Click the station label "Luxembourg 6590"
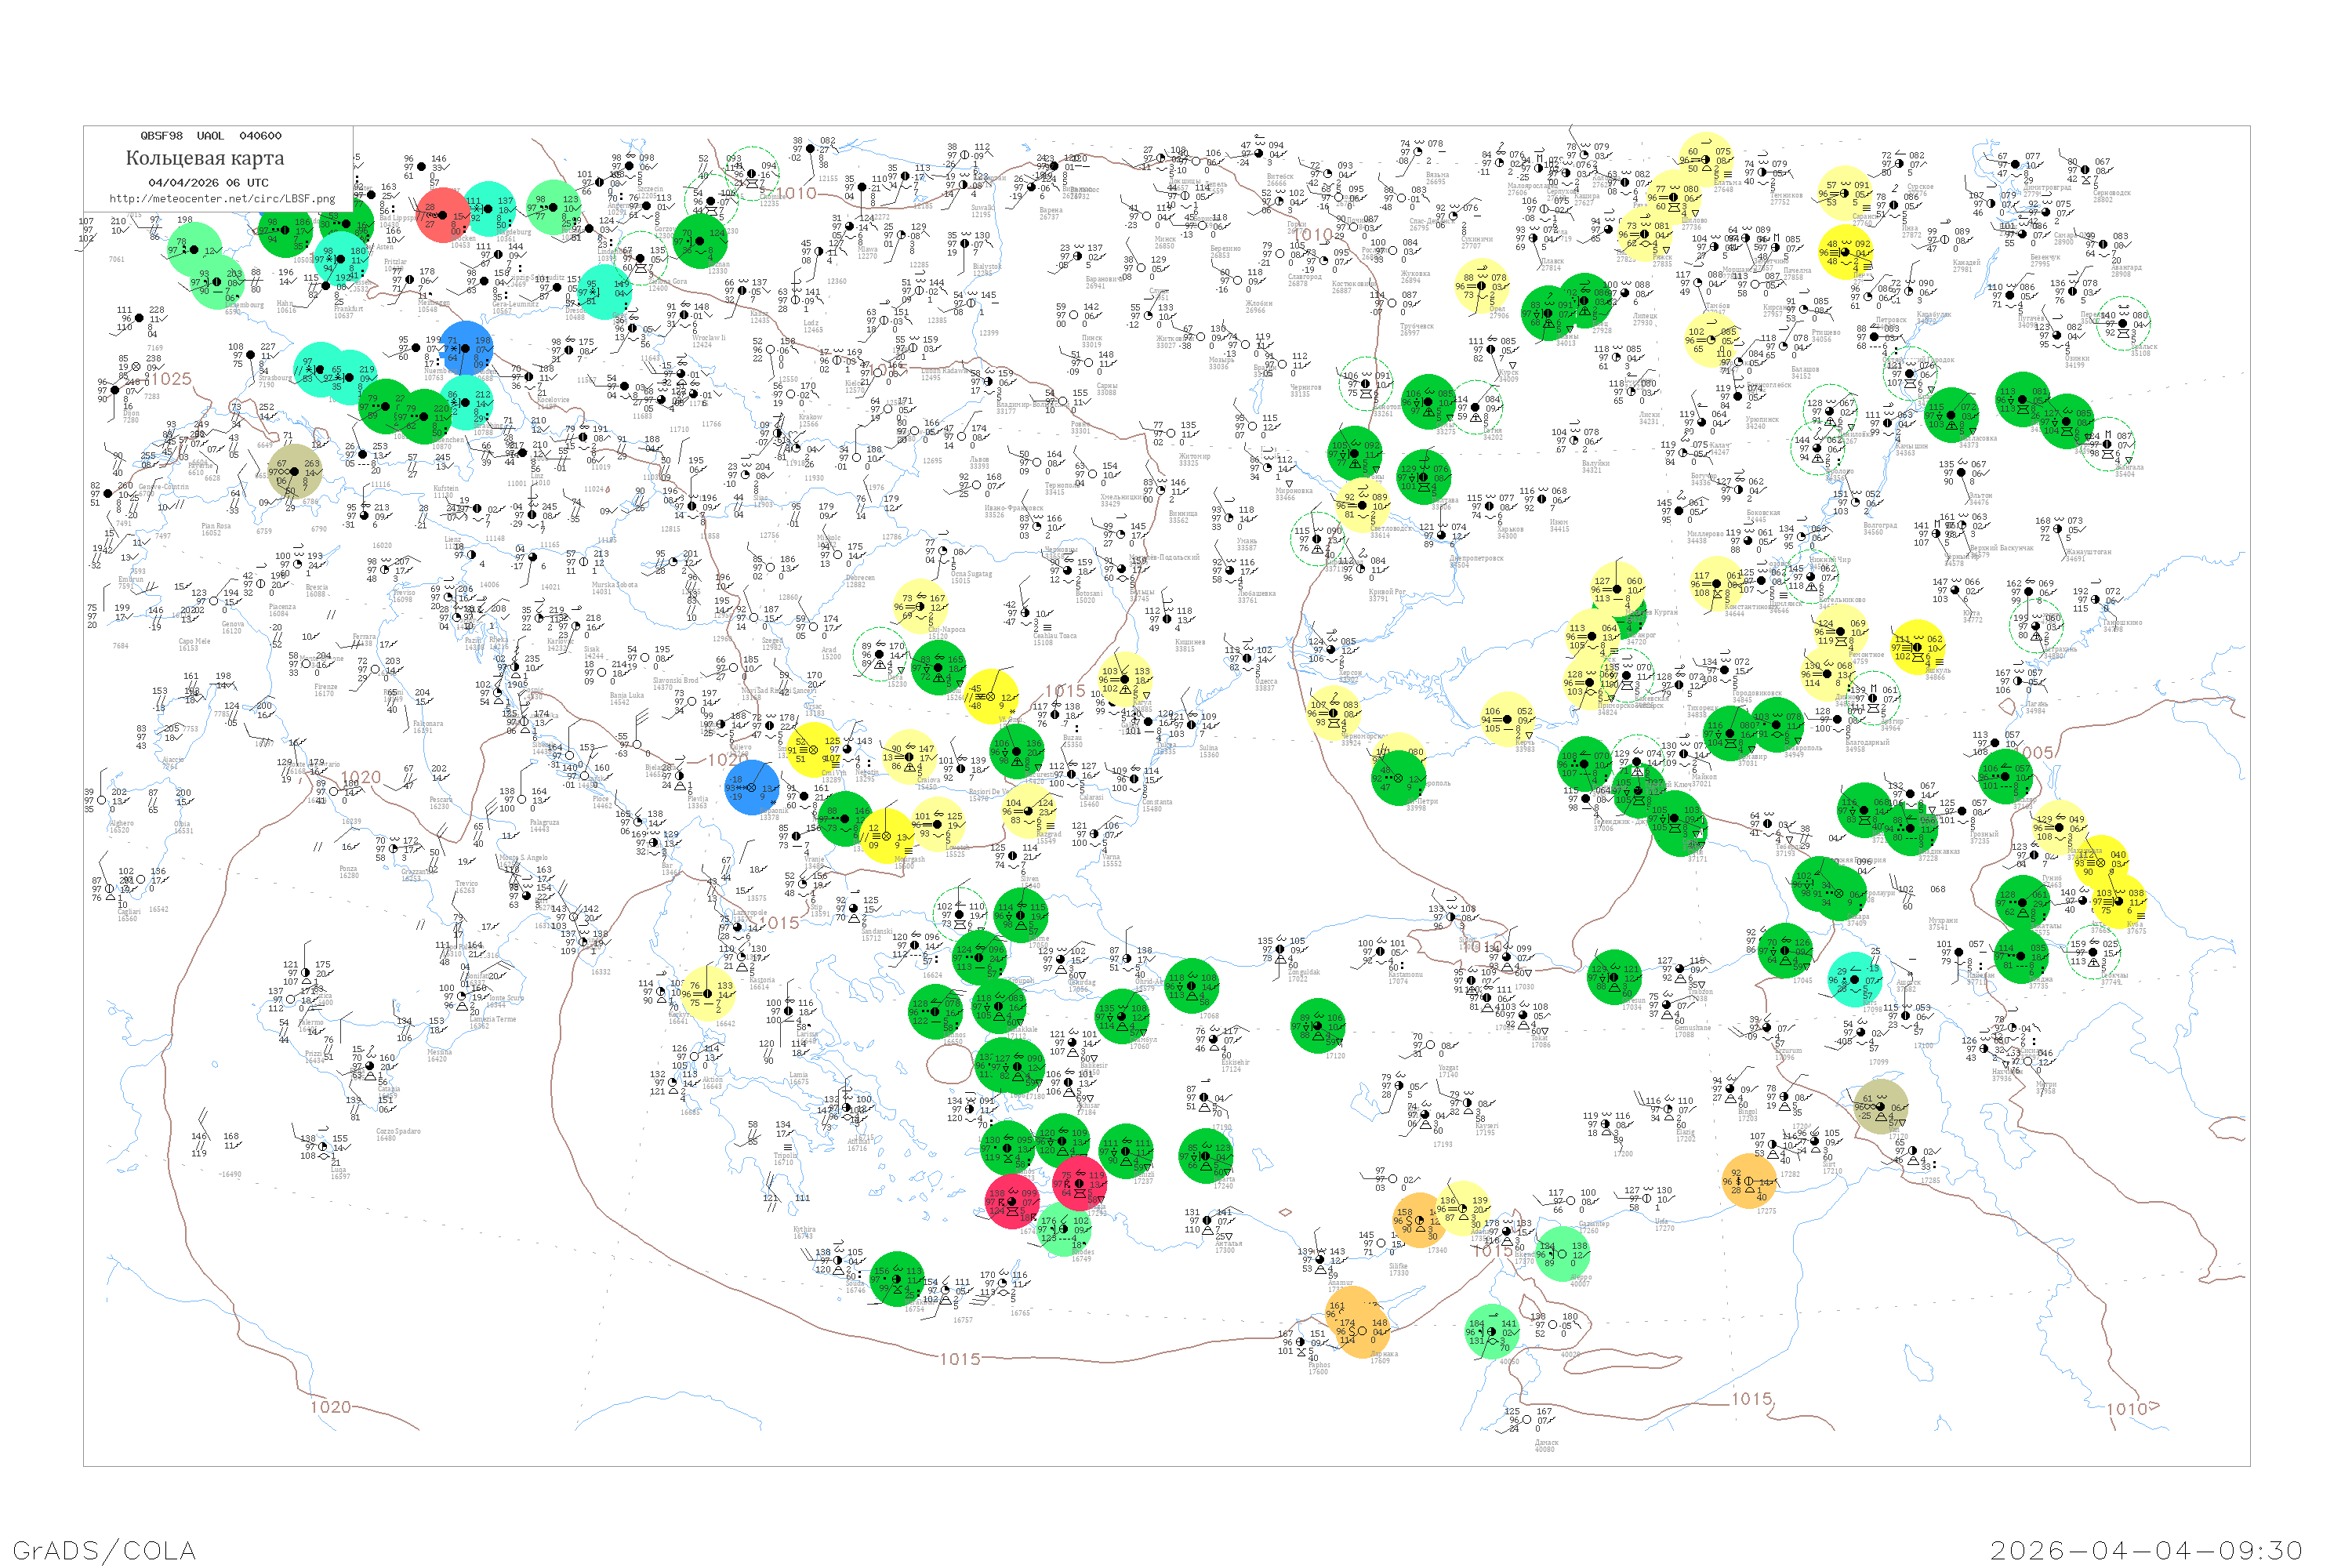 244,308
